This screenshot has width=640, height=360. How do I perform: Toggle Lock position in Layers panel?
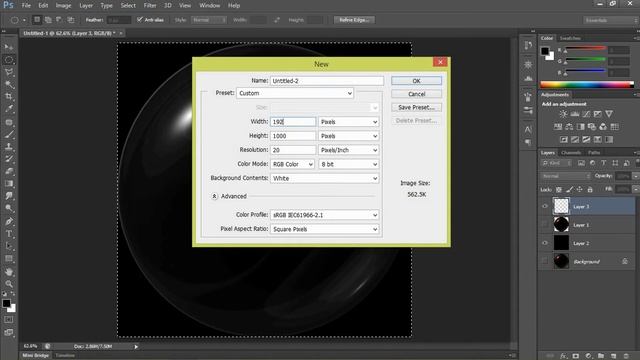coord(580,189)
